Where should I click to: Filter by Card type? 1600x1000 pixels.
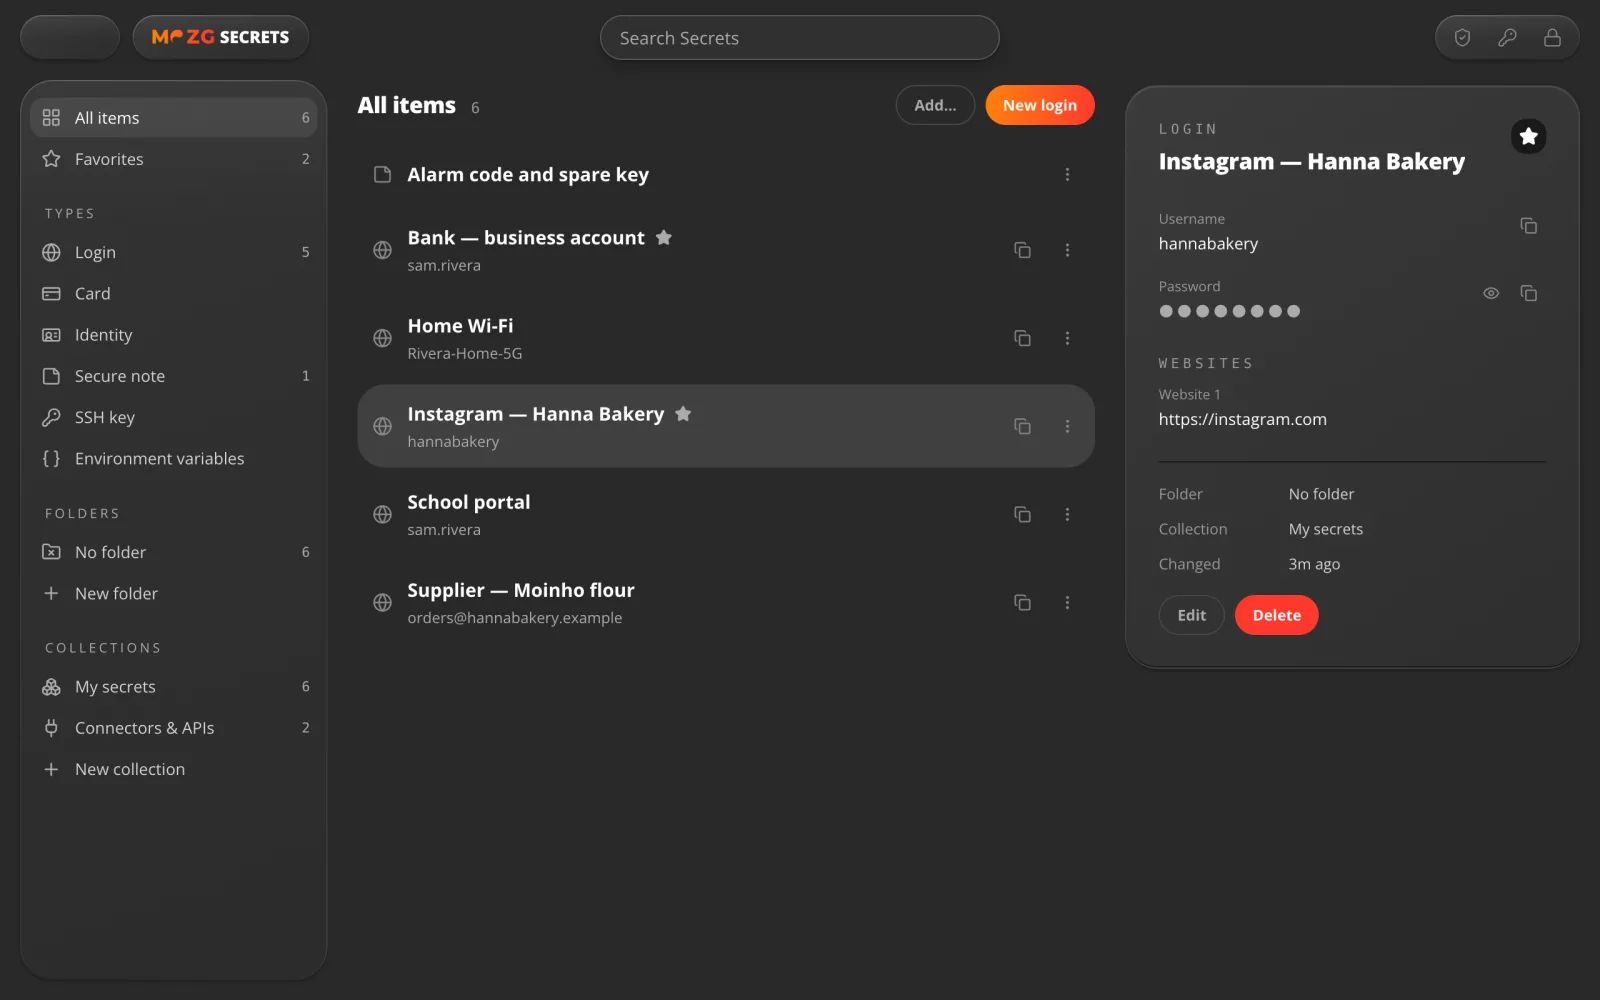[x=174, y=293]
